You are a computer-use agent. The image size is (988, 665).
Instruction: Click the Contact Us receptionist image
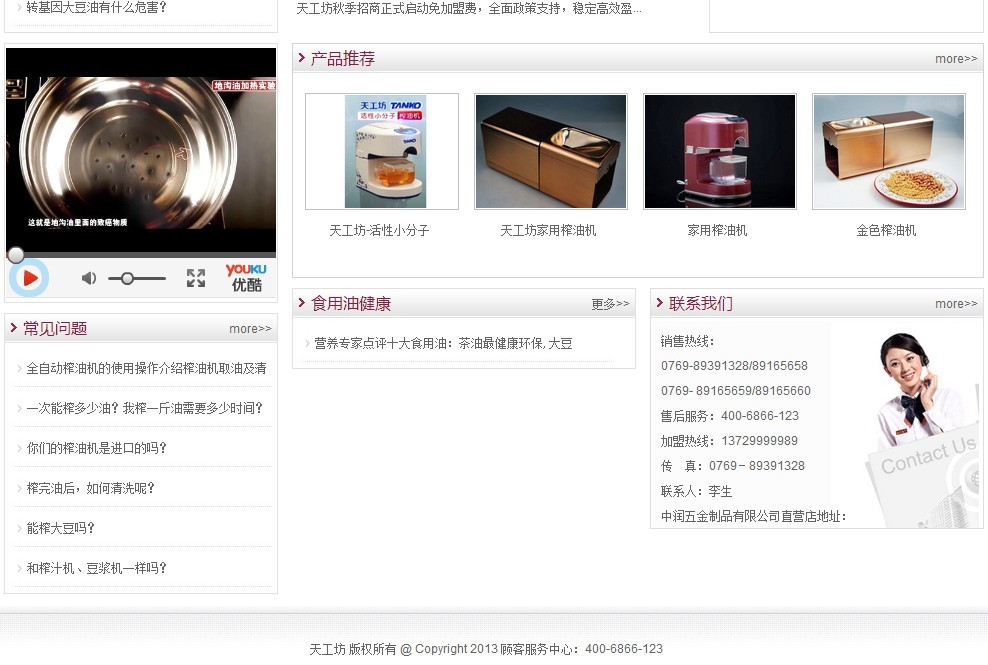[x=924, y=429]
